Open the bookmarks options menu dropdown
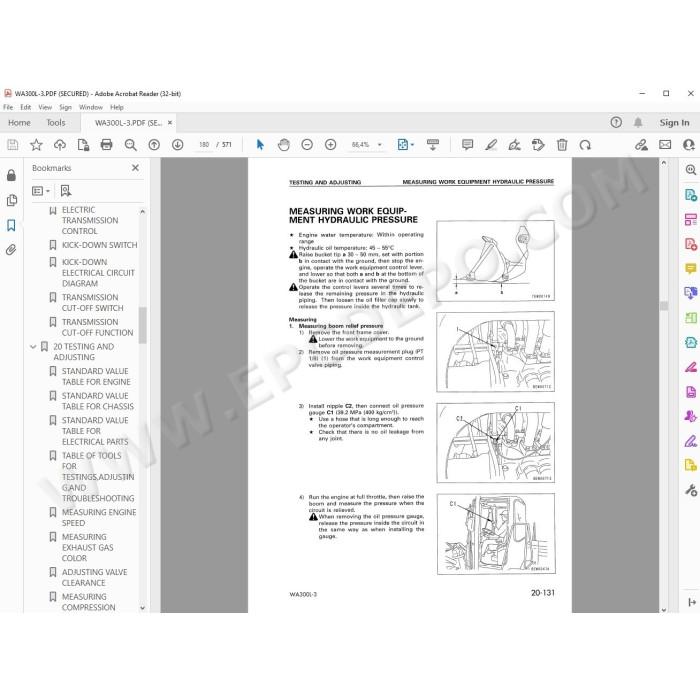 [41, 191]
